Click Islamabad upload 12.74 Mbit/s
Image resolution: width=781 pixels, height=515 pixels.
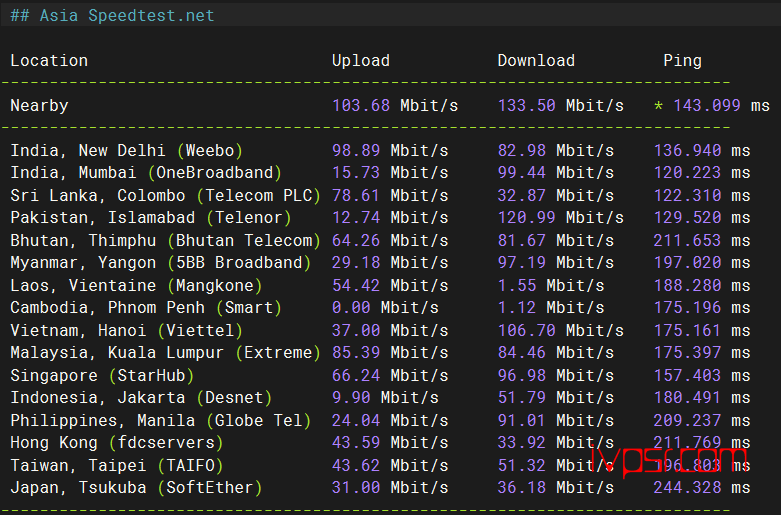tap(390, 218)
